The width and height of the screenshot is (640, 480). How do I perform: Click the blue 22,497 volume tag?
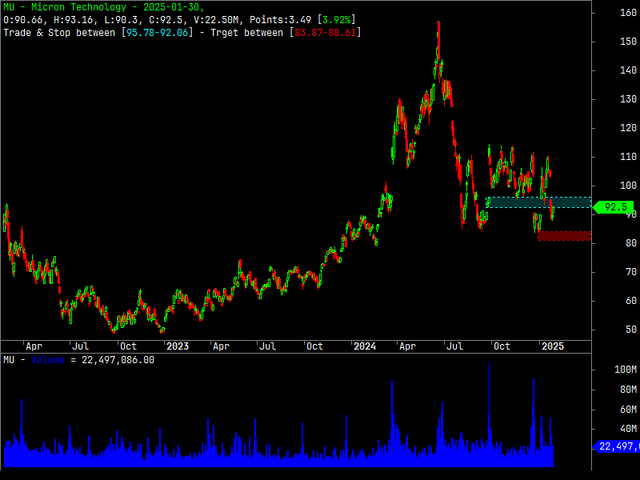[x=616, y=446]
